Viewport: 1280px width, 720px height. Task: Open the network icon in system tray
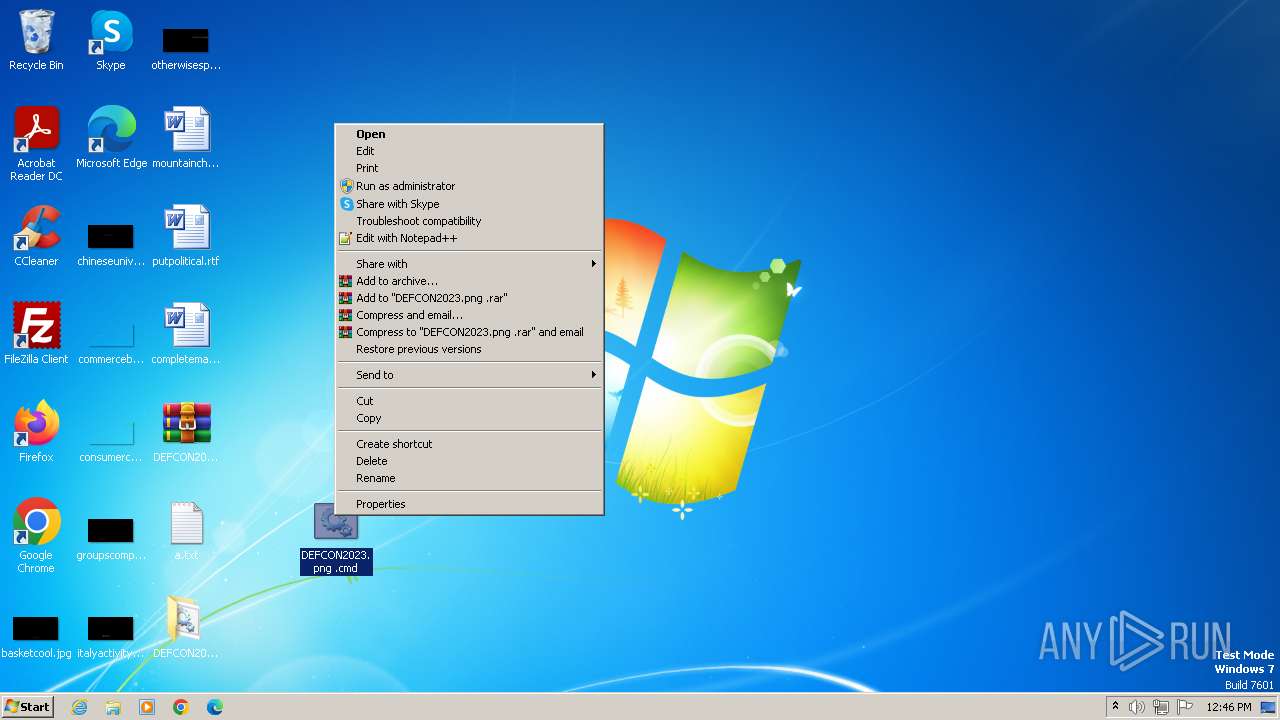(1161, 707)
